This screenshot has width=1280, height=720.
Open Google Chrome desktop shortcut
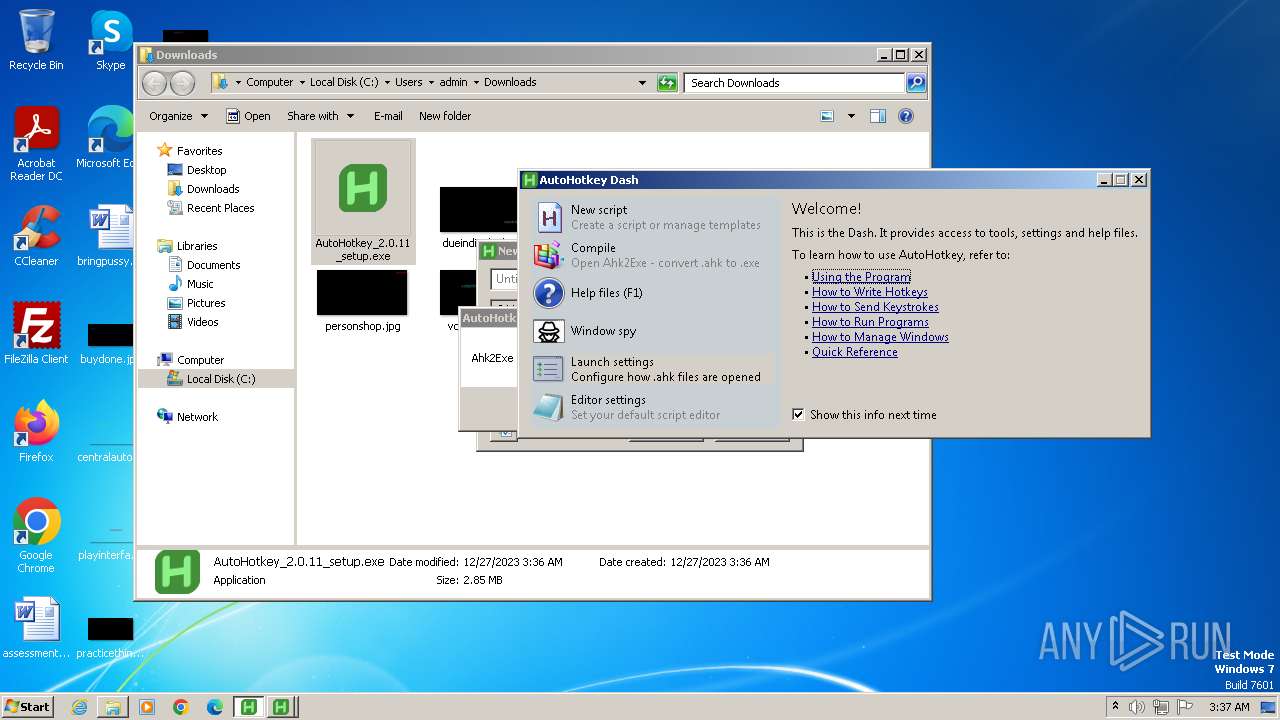[36, 536]
